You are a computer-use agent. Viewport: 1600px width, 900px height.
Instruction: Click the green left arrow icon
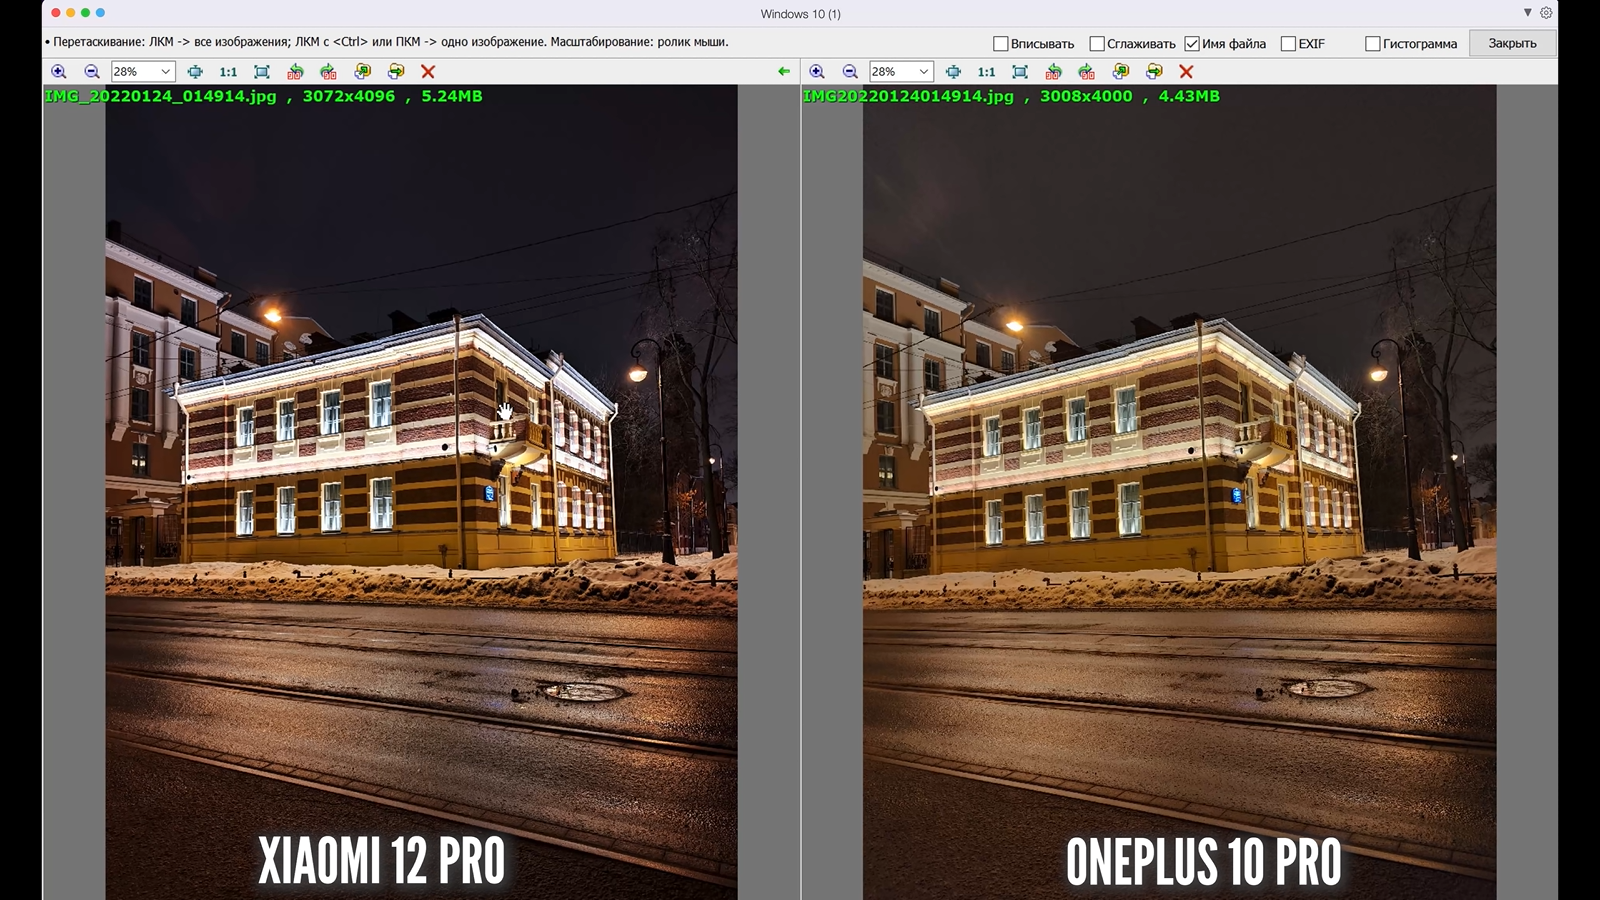click(784, 72)
